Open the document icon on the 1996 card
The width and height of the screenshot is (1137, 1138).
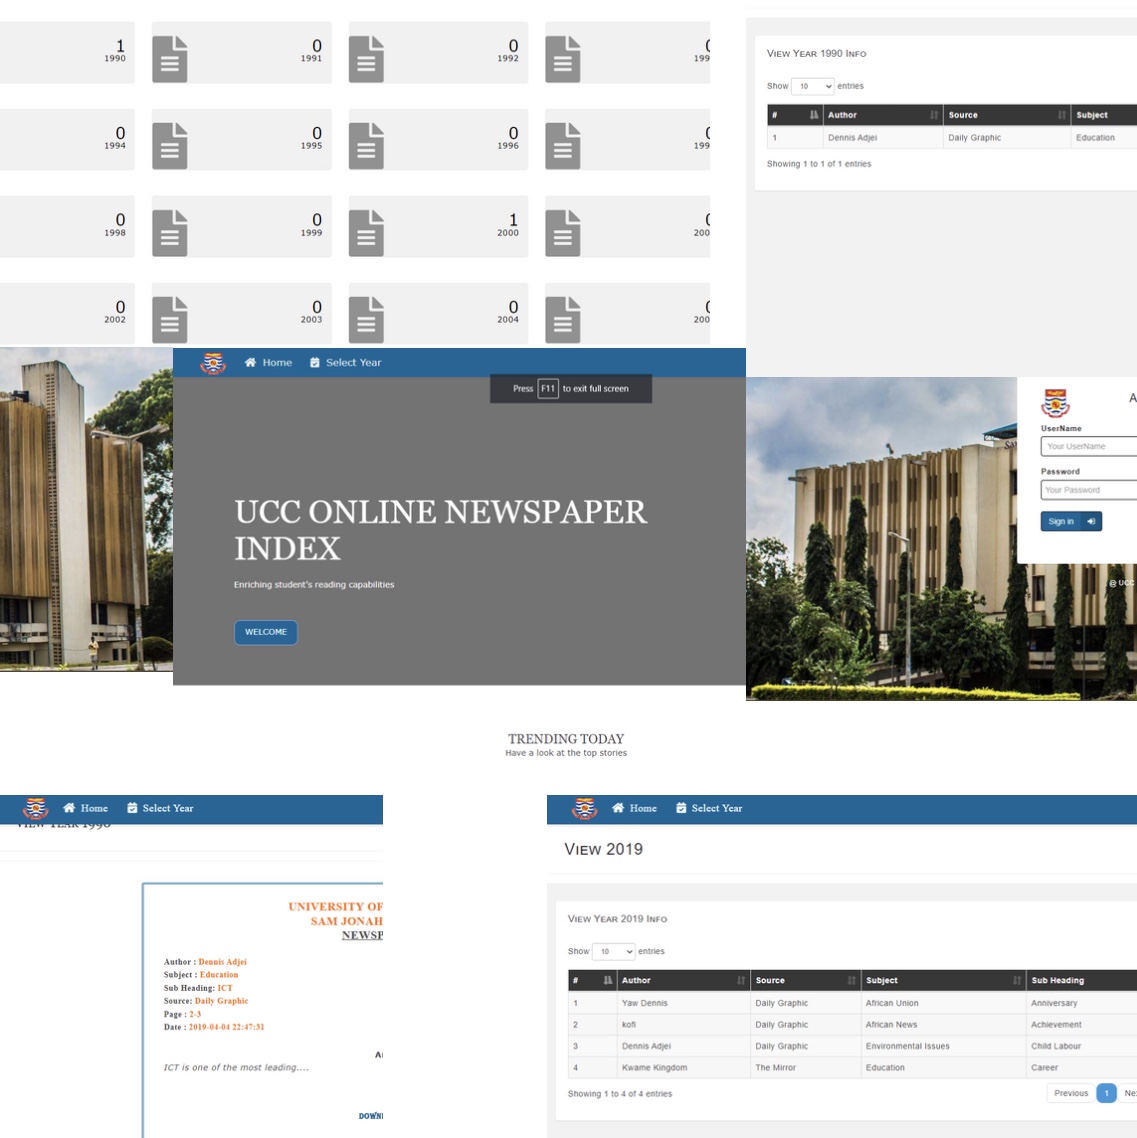[x=366, y=146]
